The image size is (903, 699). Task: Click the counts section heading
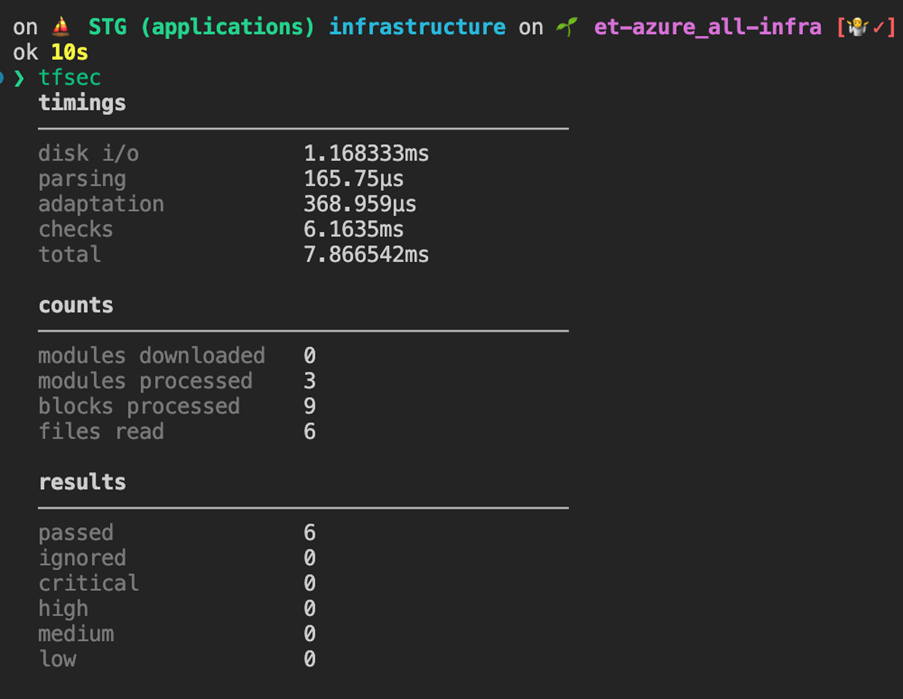[76, 305]
